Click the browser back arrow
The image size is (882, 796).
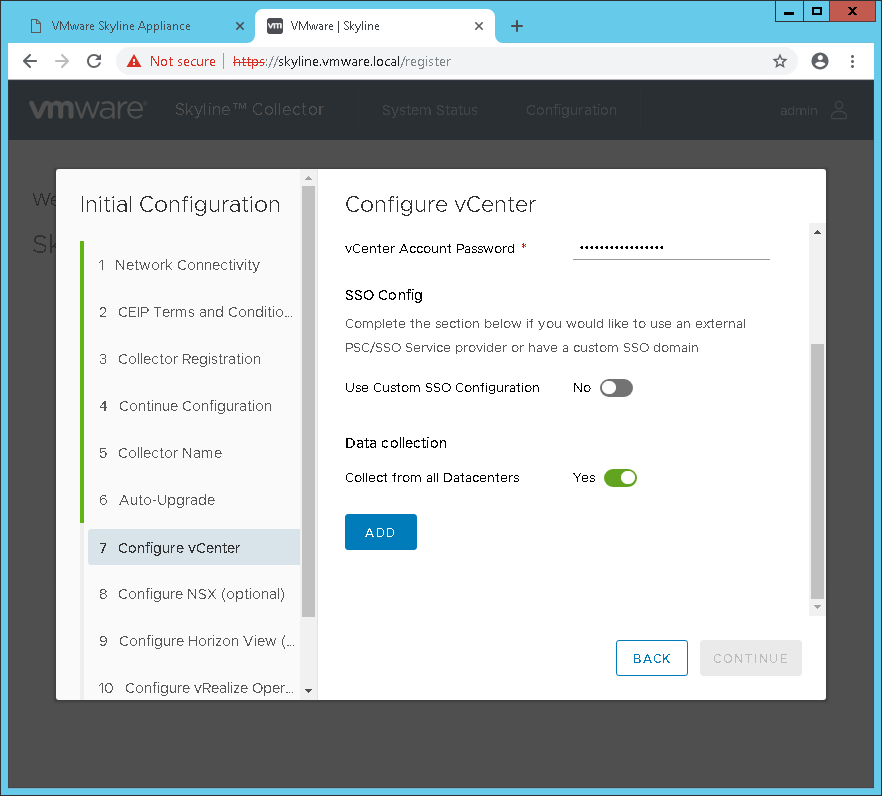click(30, 61)
